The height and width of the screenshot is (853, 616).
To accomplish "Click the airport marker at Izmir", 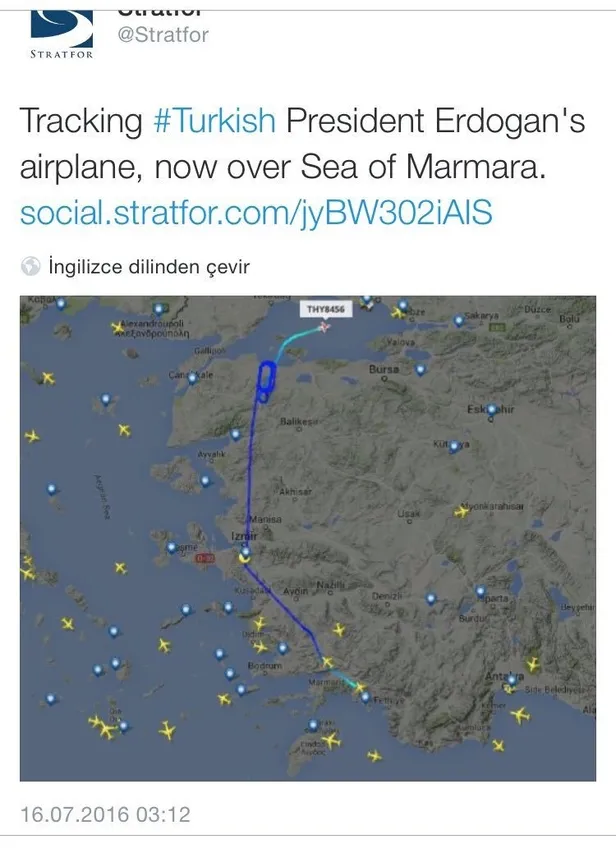I will point(243,550).
